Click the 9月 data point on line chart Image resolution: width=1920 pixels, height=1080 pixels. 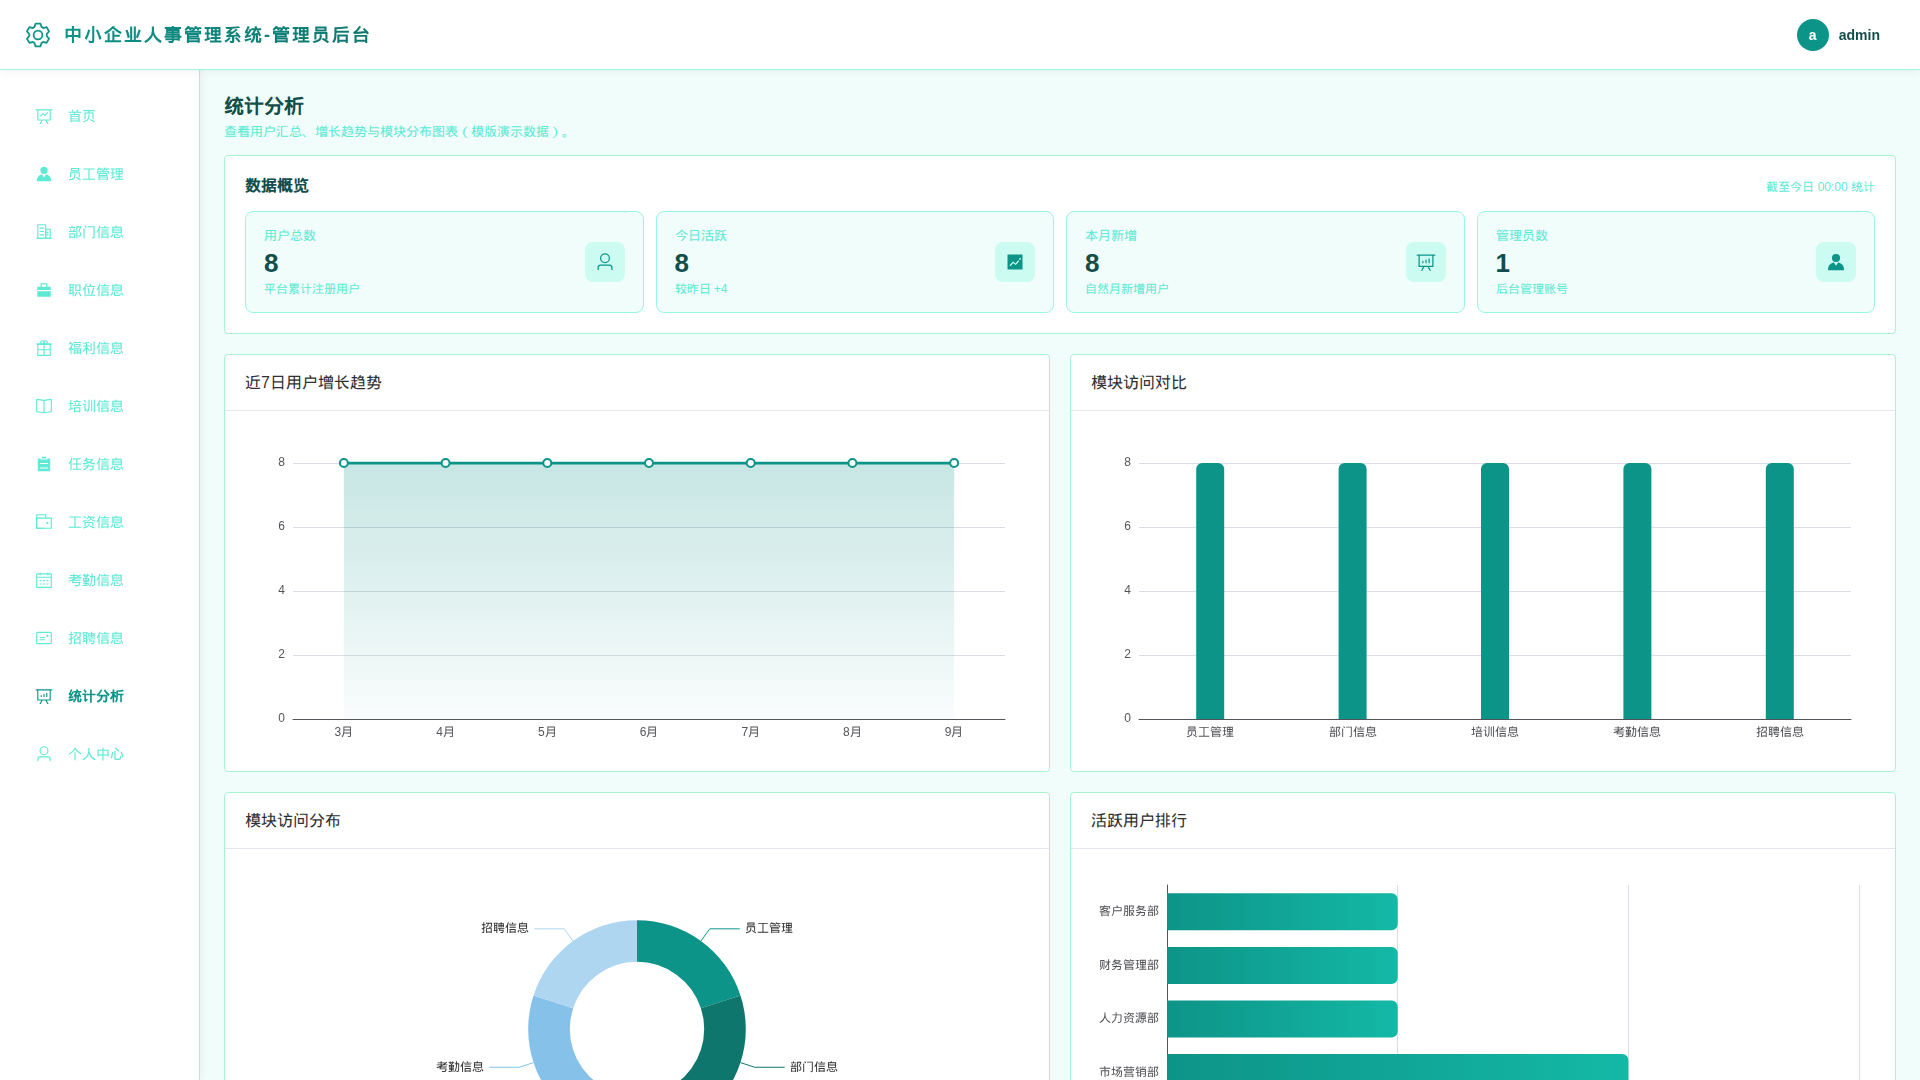[954, 463]
